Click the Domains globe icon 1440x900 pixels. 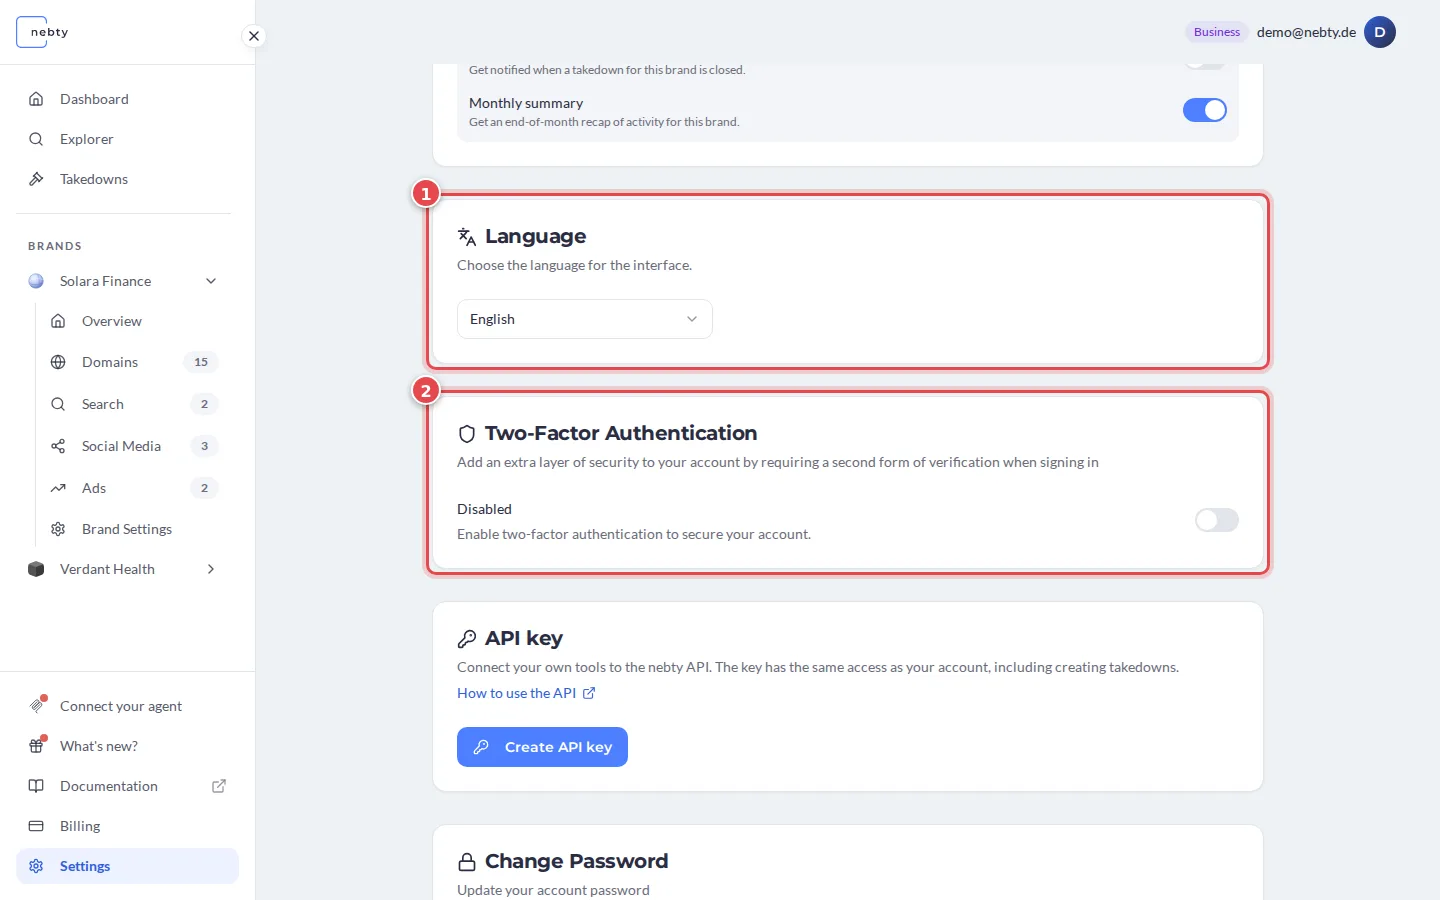(58, 362)
